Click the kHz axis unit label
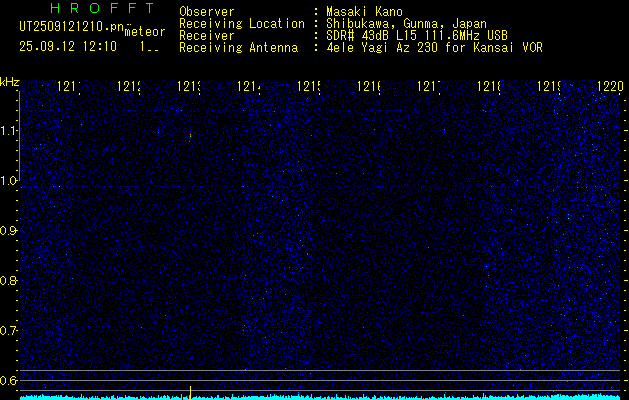 (x=9, y=82)
